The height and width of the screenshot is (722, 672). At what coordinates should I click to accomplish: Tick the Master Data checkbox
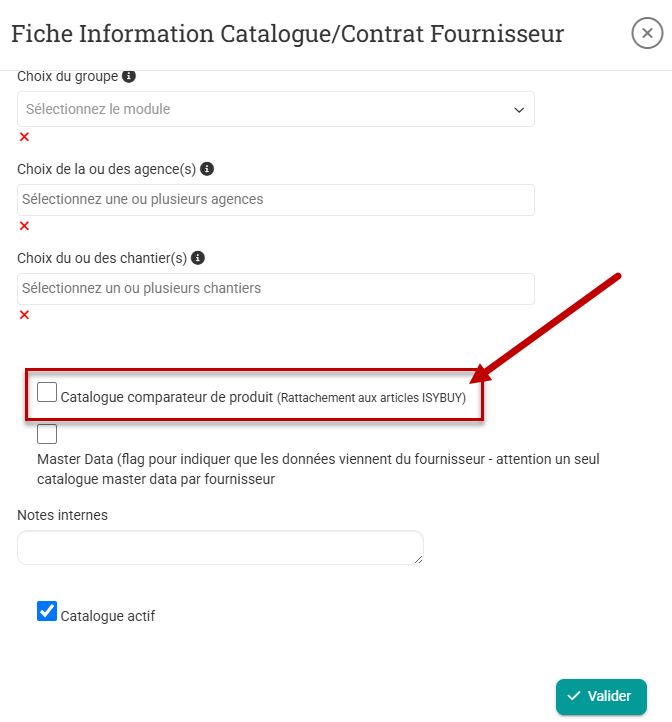pos(47,434)
